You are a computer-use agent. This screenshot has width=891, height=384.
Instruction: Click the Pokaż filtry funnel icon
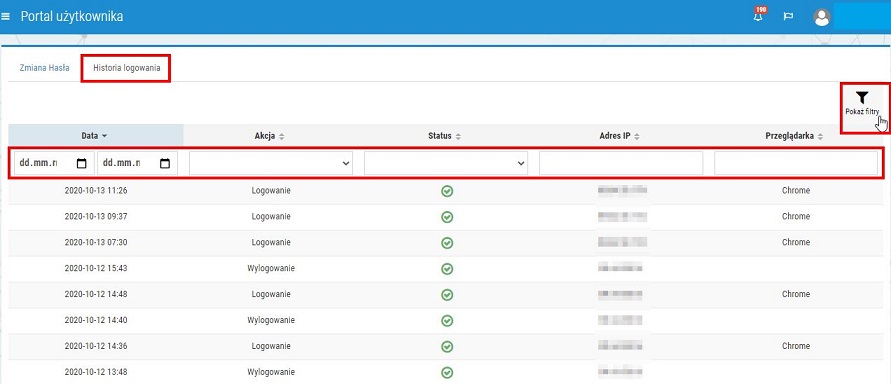click(862, 98)
